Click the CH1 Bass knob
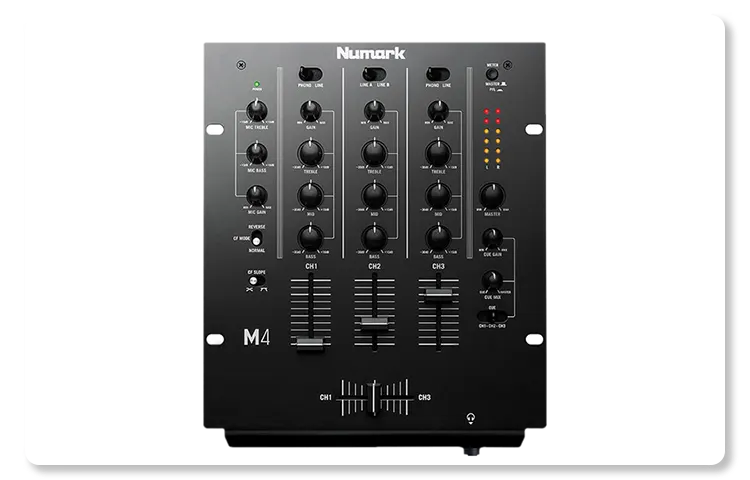Image resolution: width=750 pixels, height=480 pixels. (x=311, y=238)
